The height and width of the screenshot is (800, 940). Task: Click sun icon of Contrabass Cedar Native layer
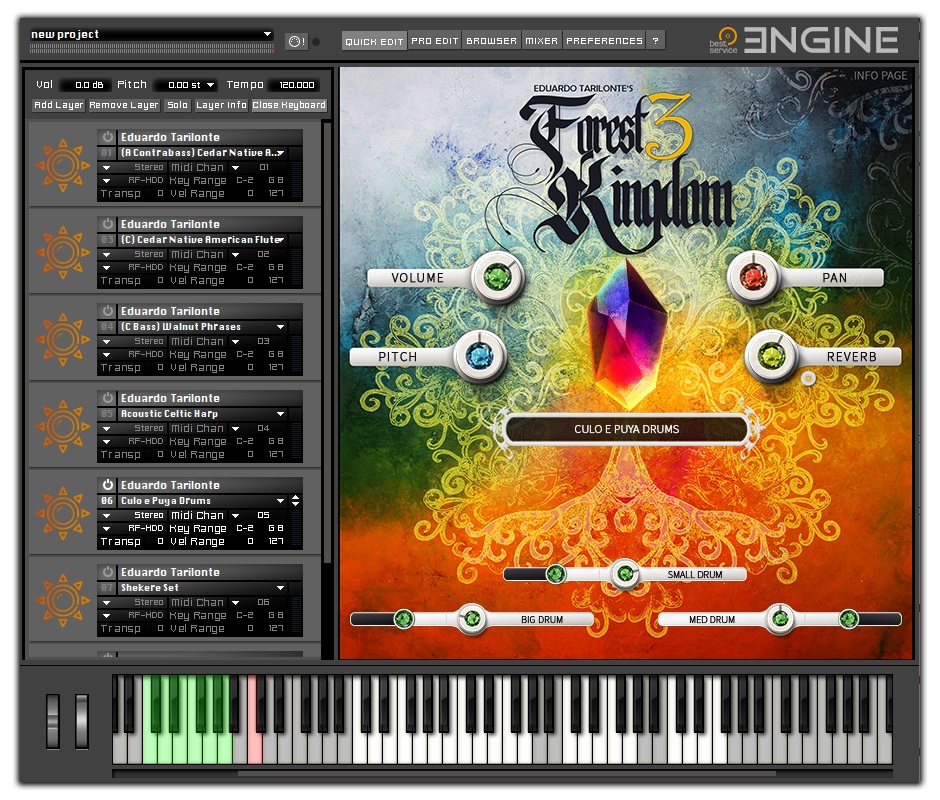(62, 166)
